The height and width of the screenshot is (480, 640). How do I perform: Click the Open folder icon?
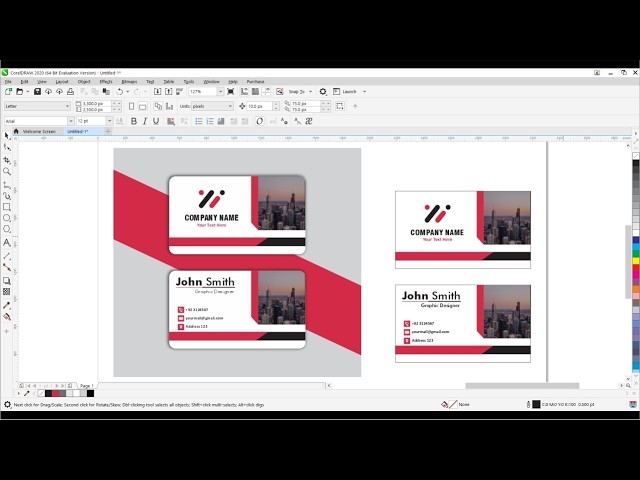[x=20, y=91]
